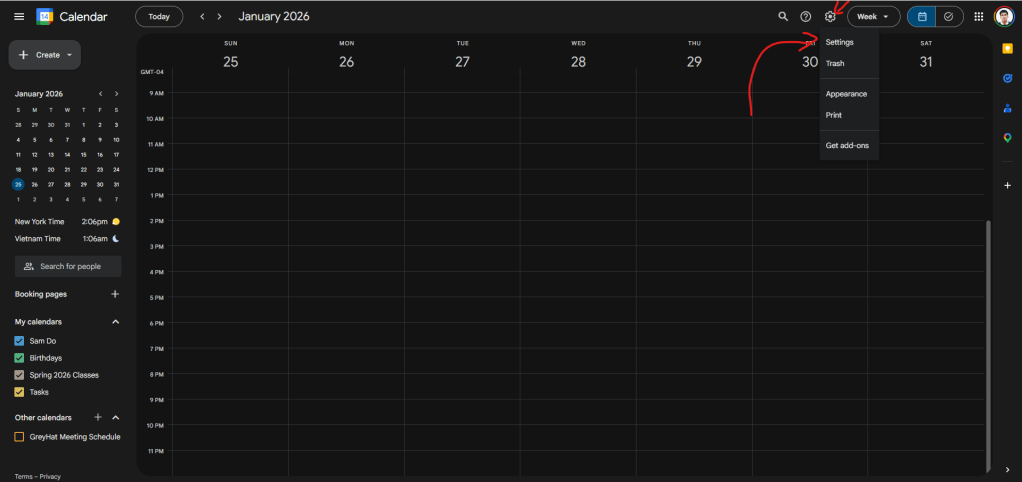Screen dimensions: 1022x482
Task: Toggle the Birthdays calendar checkbox
Action: [19, 358]
